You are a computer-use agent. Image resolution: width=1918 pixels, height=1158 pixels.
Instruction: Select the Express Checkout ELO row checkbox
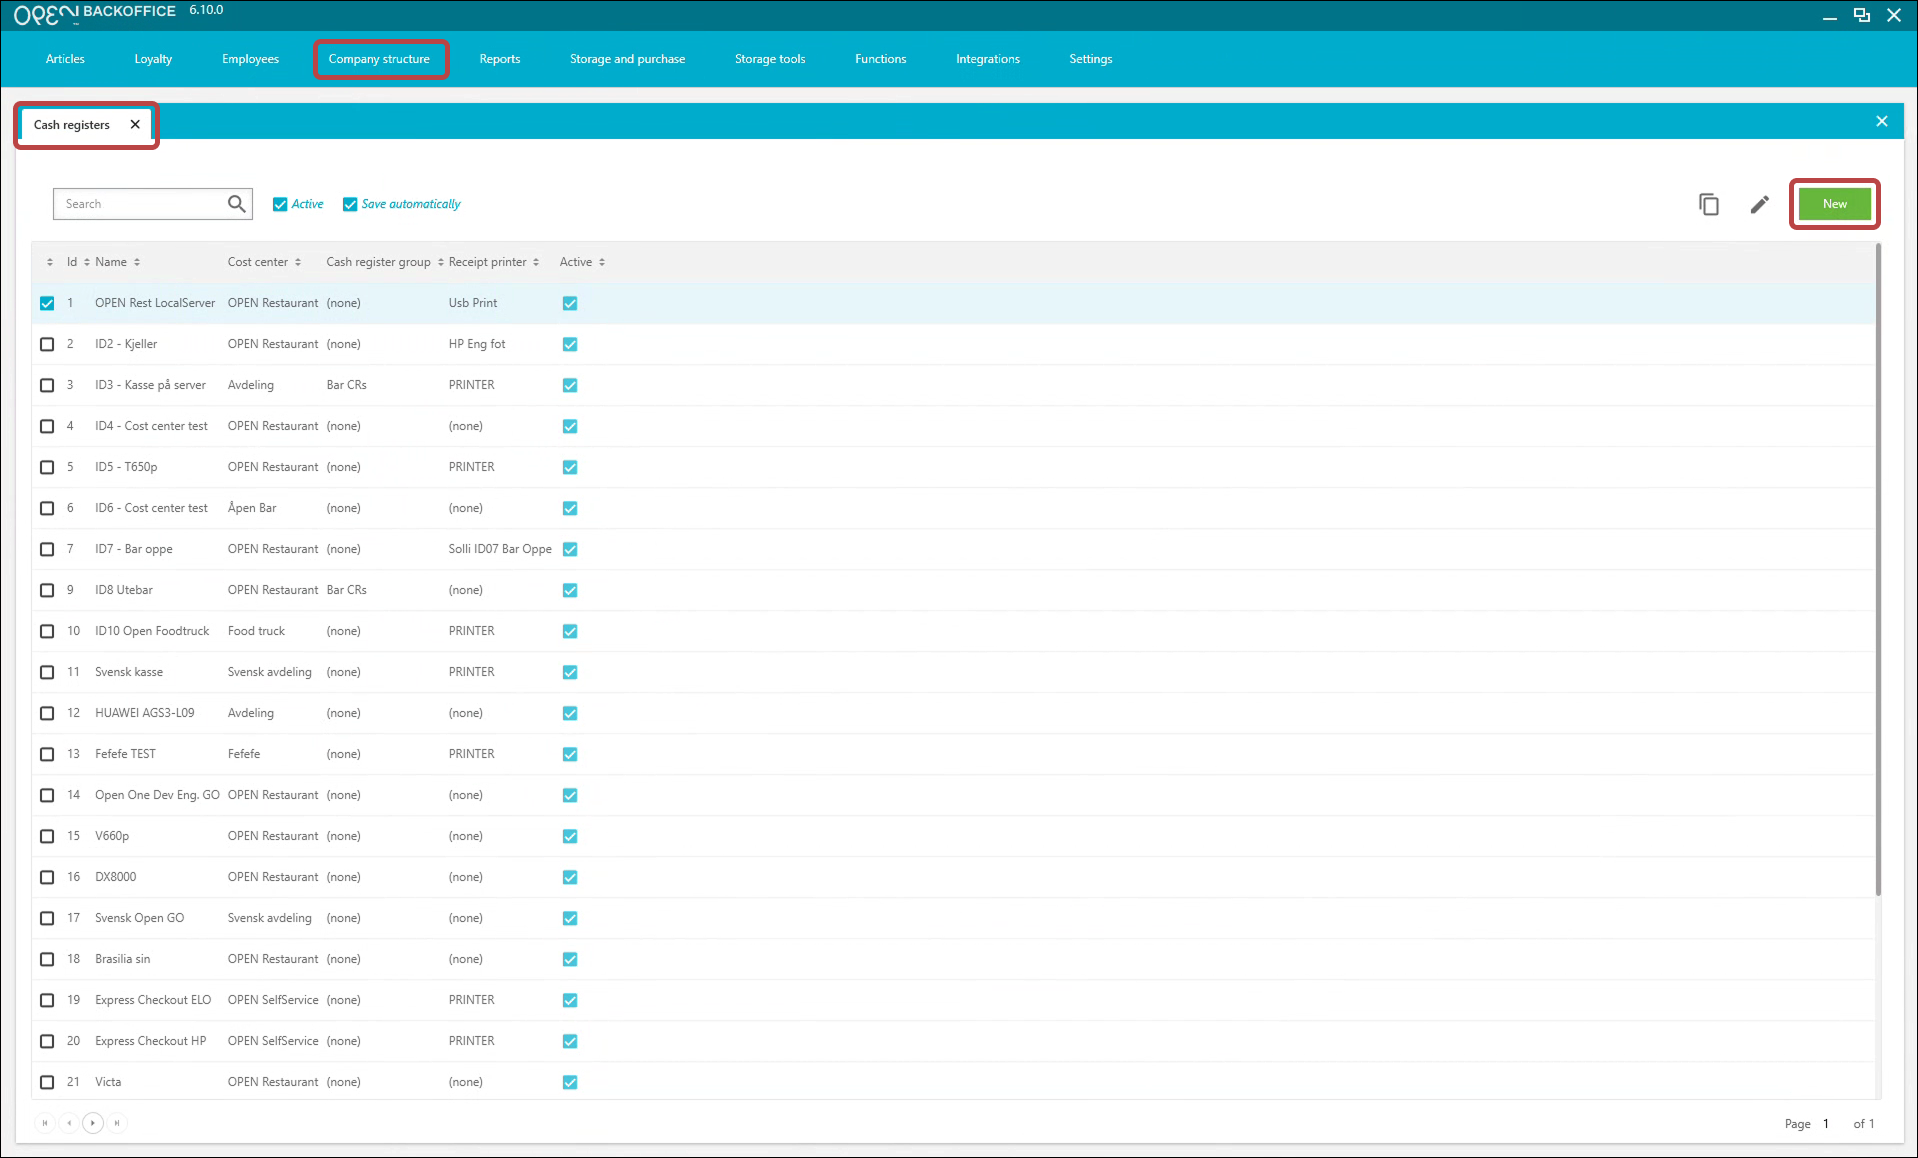click(47, 1000)
